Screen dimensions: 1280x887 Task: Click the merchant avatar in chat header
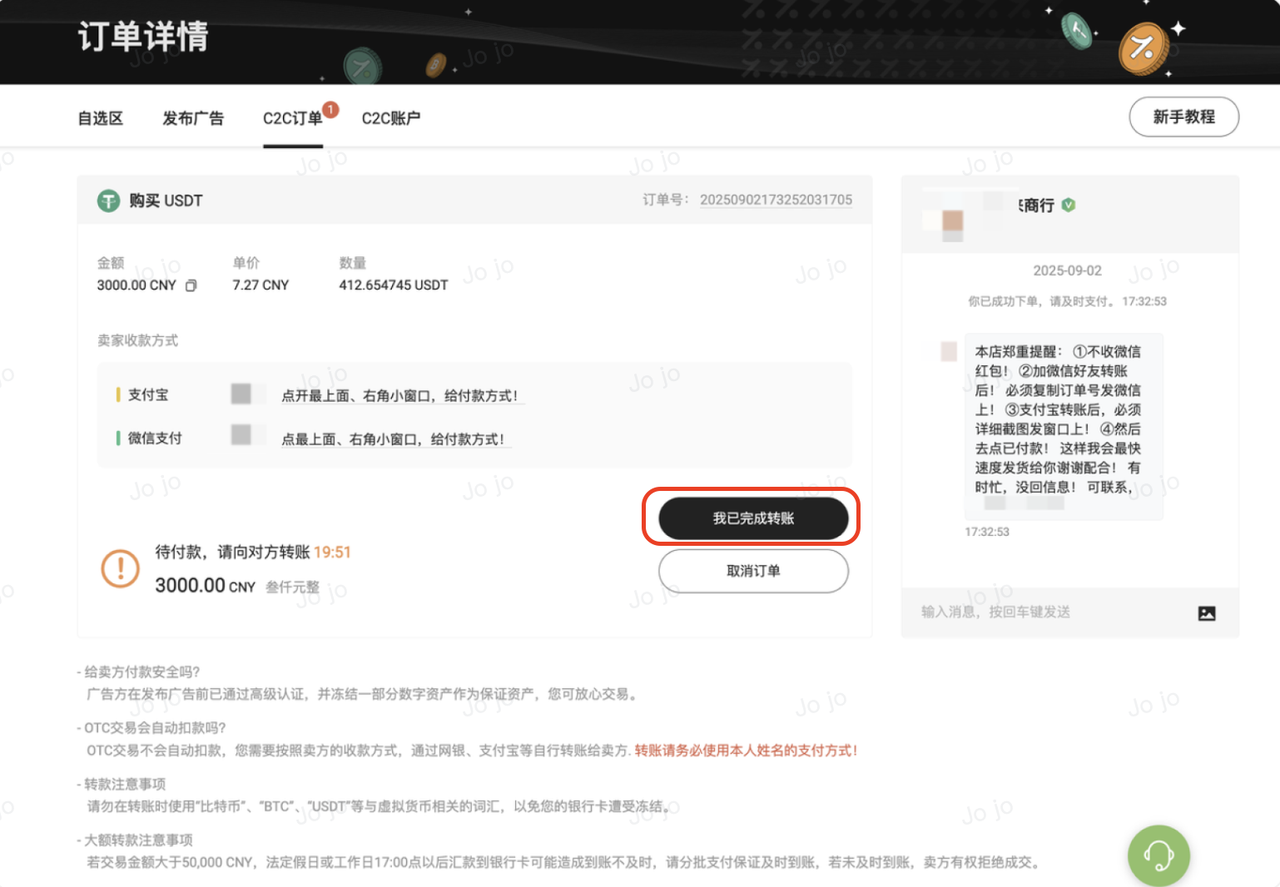click(952, 220)
